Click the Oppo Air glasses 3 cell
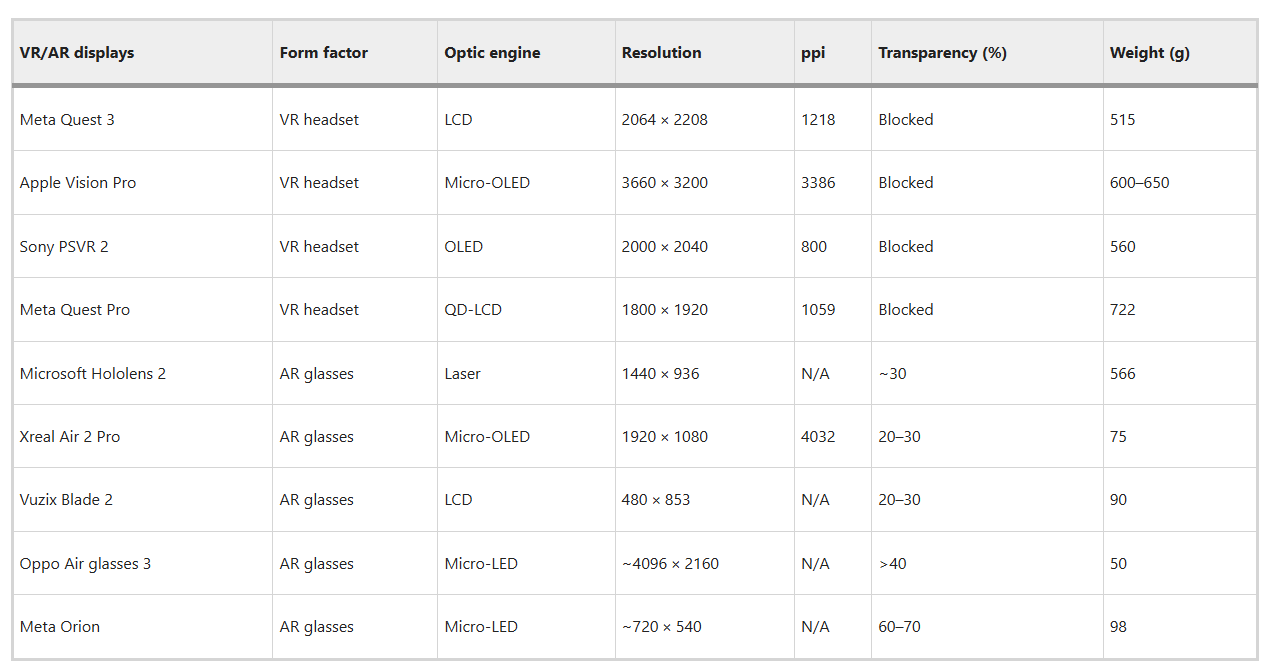The image size is (1269, 671). tap(85, 564)
